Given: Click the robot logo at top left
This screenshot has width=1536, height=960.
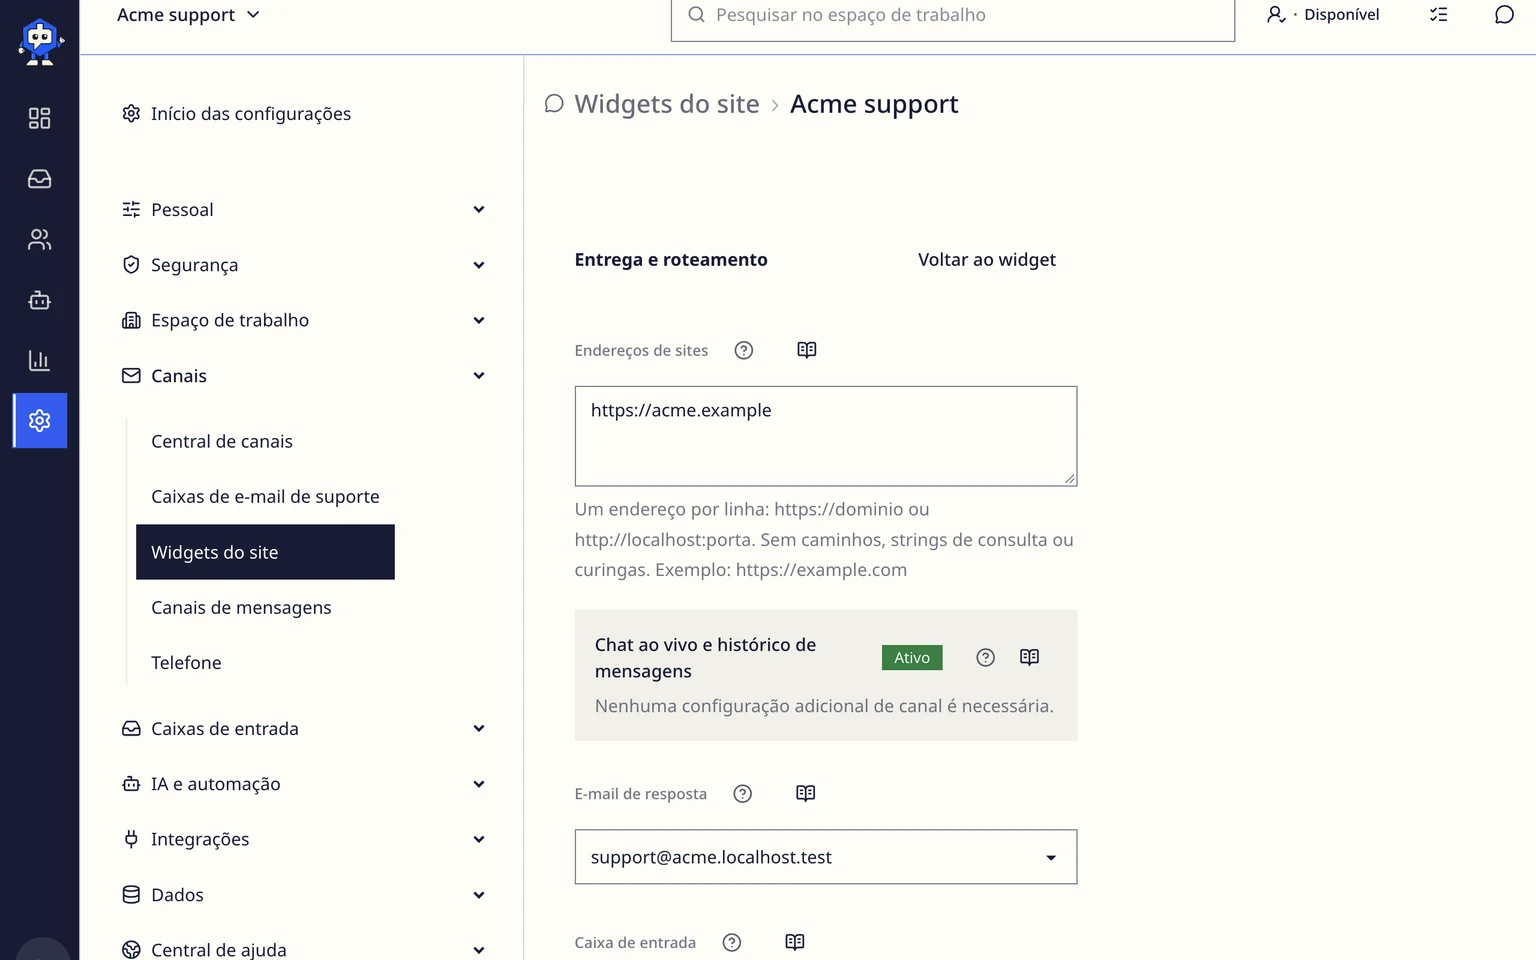Looking at the screenshot, I should click(x=40, y=42).
